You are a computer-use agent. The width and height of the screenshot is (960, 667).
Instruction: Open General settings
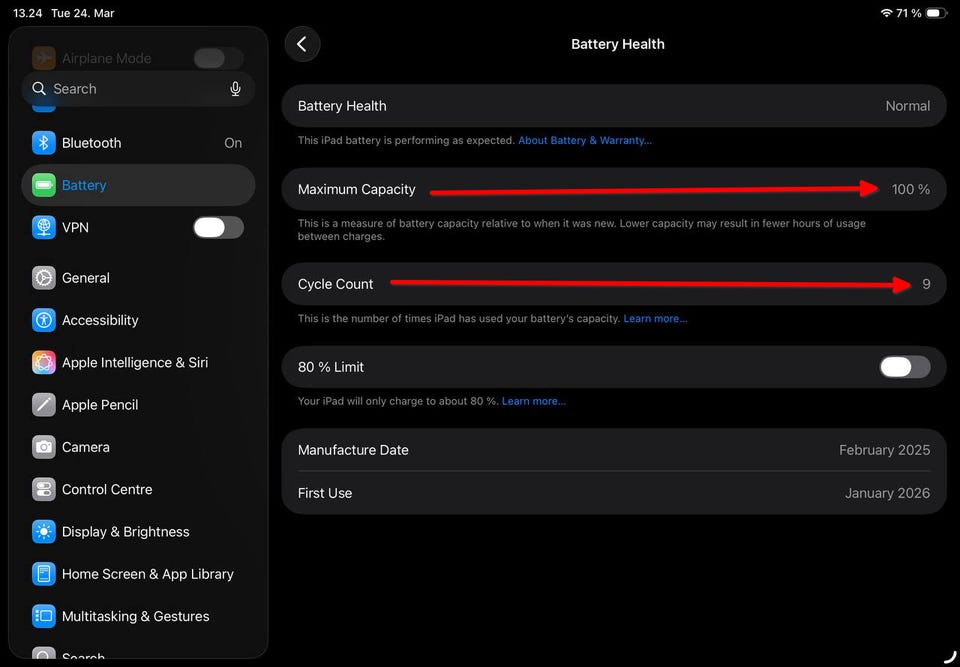[x=86, y=278]
